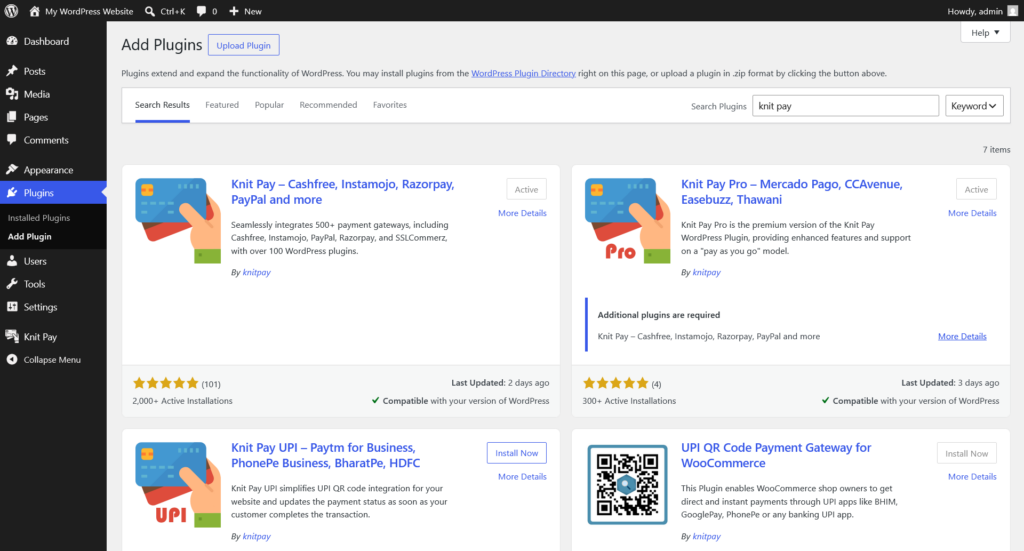The image size is (1024, 551).
Task: Click '2,000+ Active Installations' text
Action: (182, 401)
